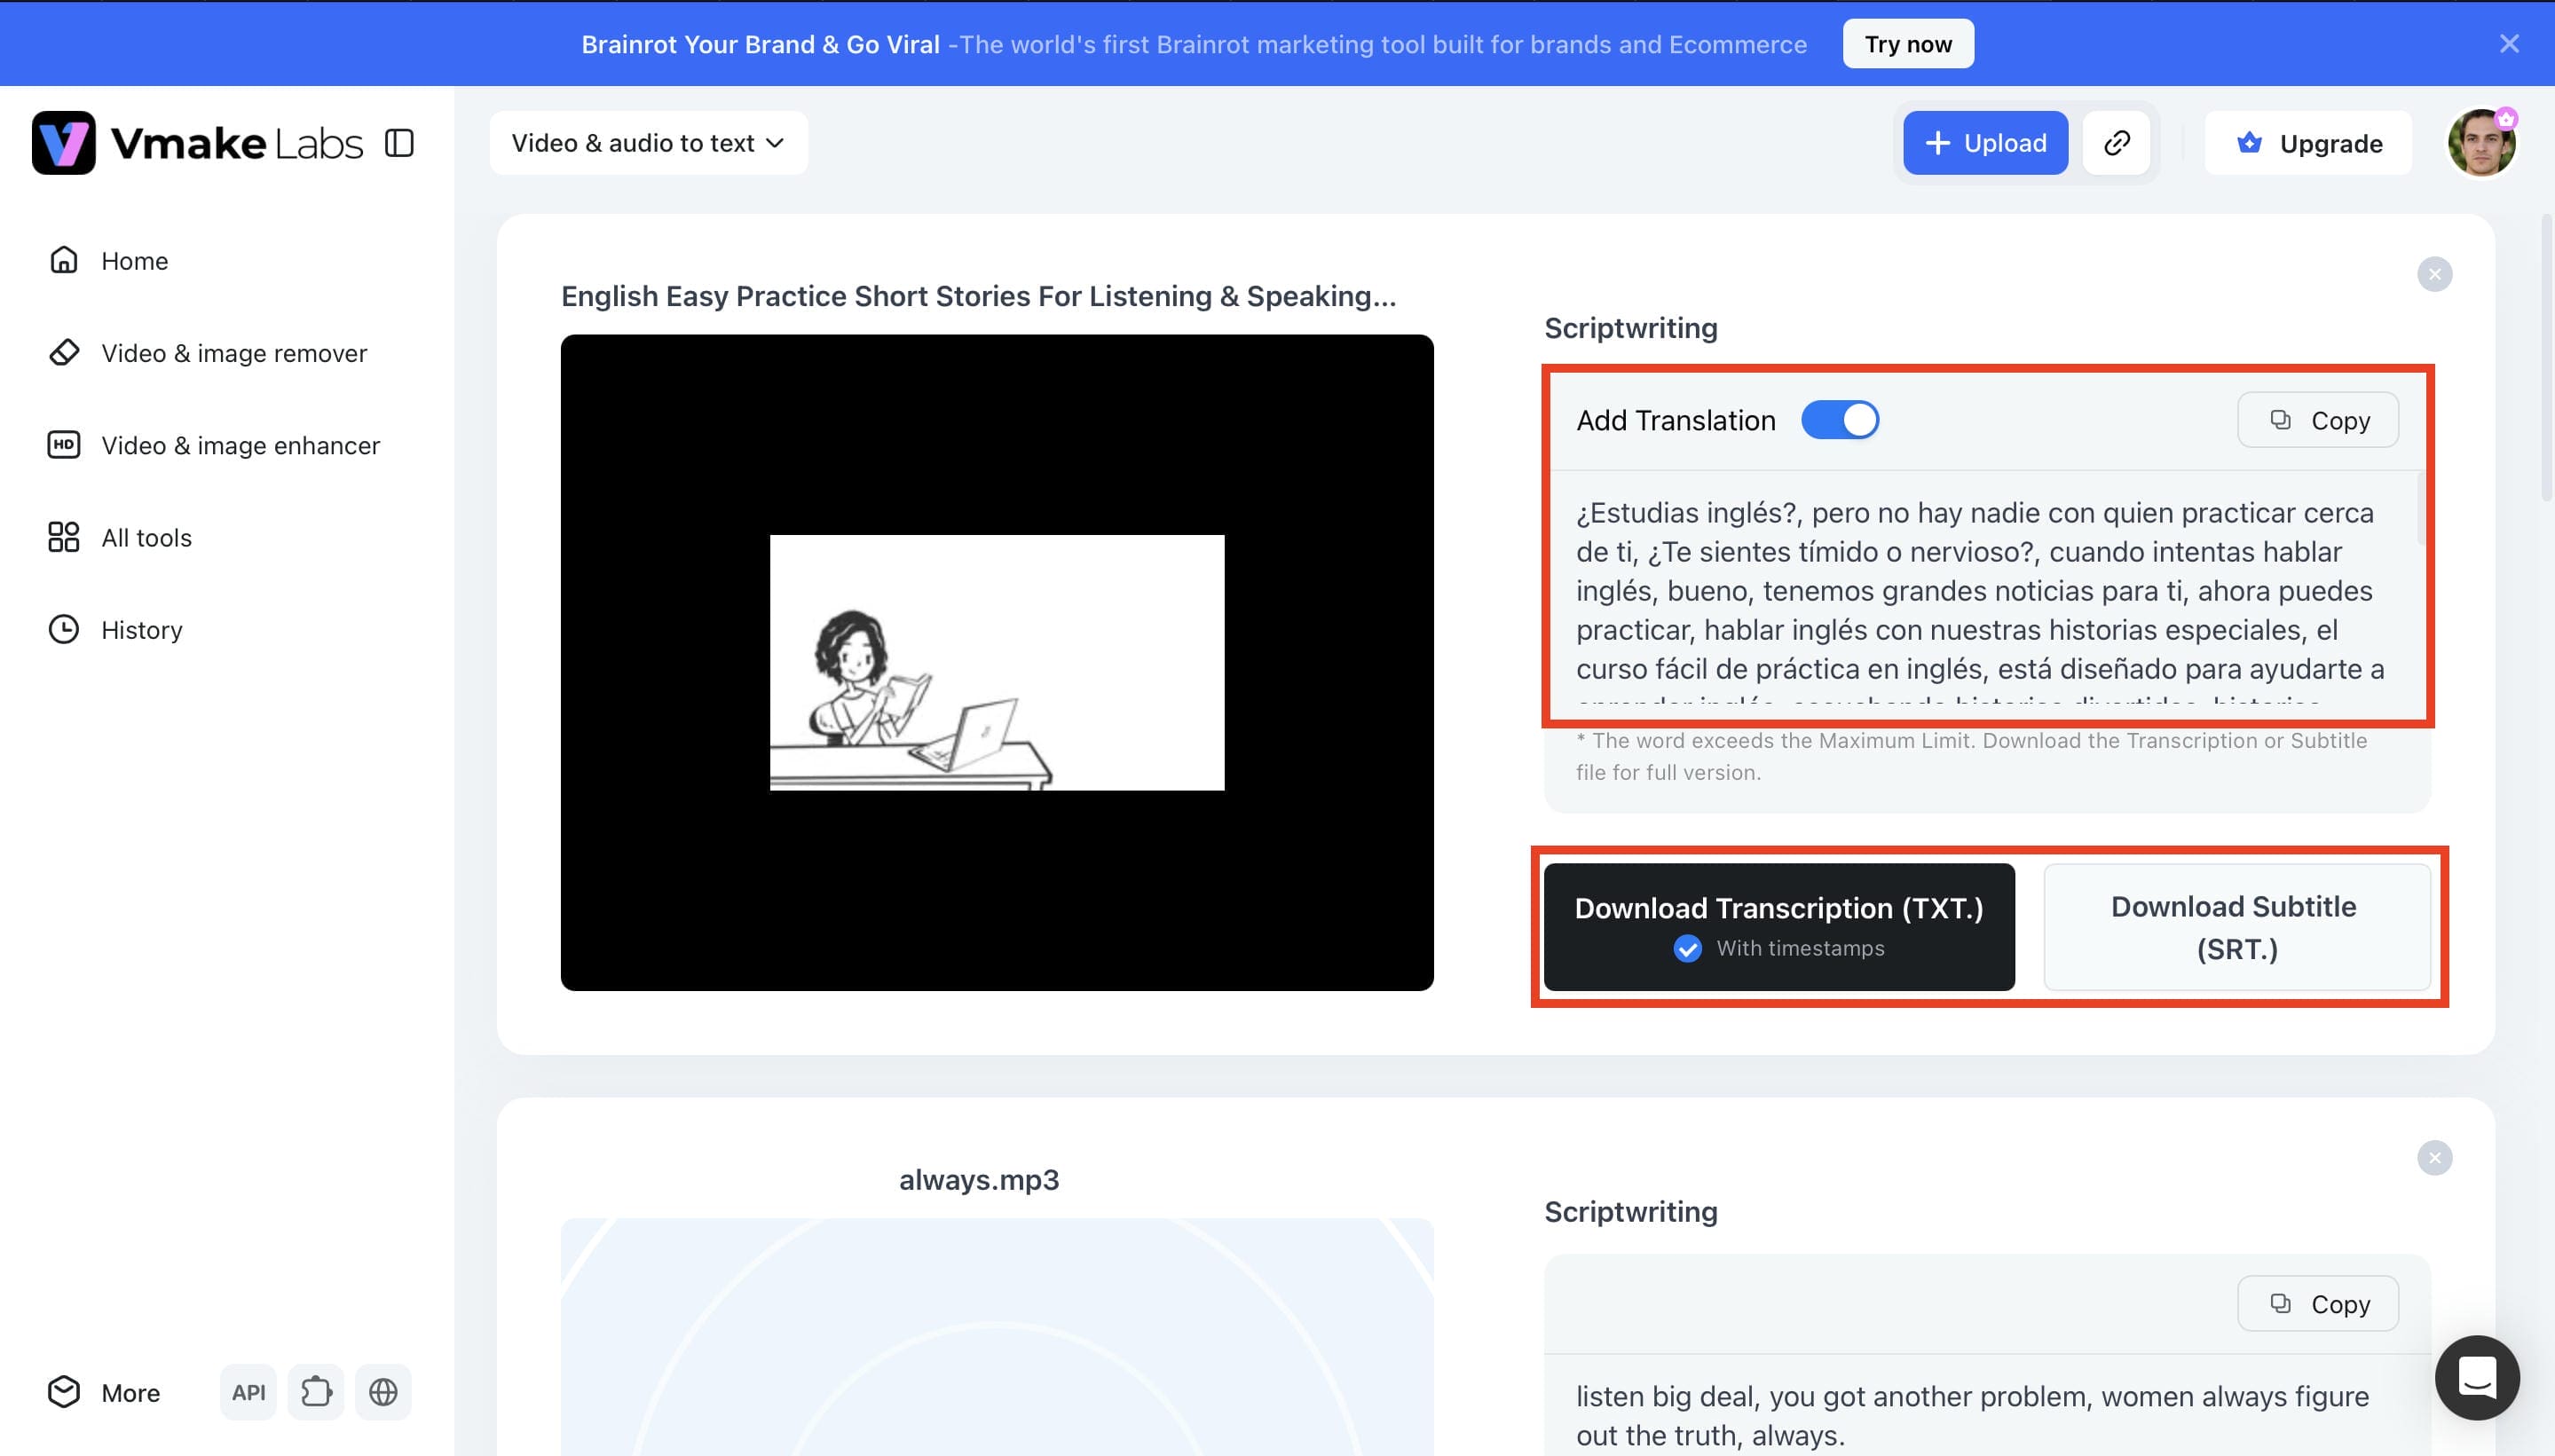Image resolution: width=2555 pixels, height=1456 pixels.
Task: Click the Brainrot Your Brand banner text
Action: tap(760, 44)
